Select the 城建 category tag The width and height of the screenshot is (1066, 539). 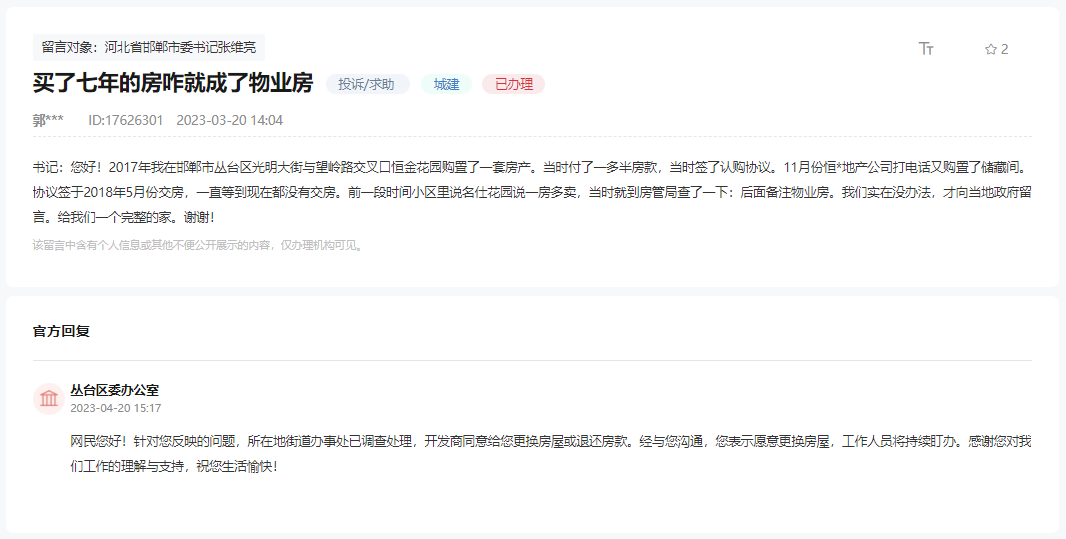pyautogui.click(x=447, y=84)
